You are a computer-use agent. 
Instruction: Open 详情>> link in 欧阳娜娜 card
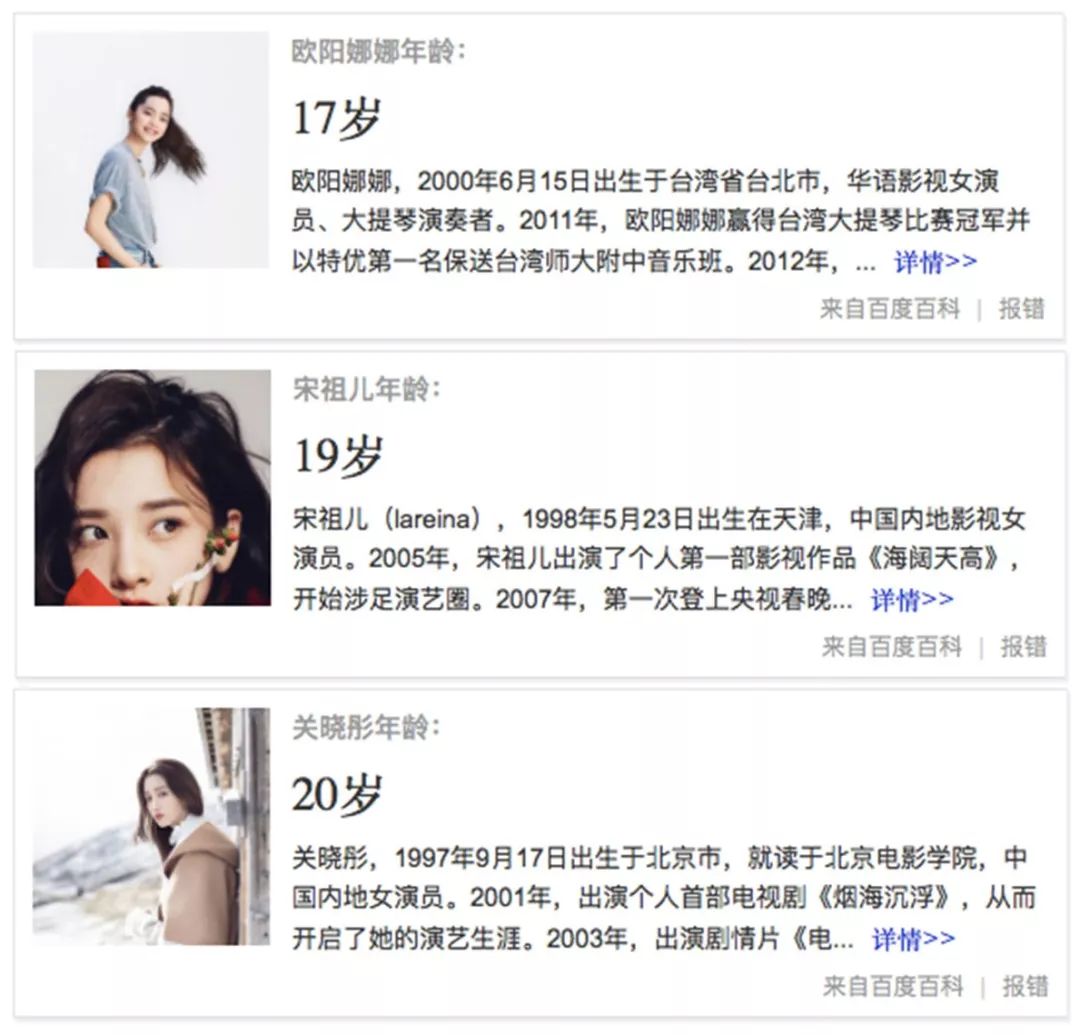[x=935, y=262]
